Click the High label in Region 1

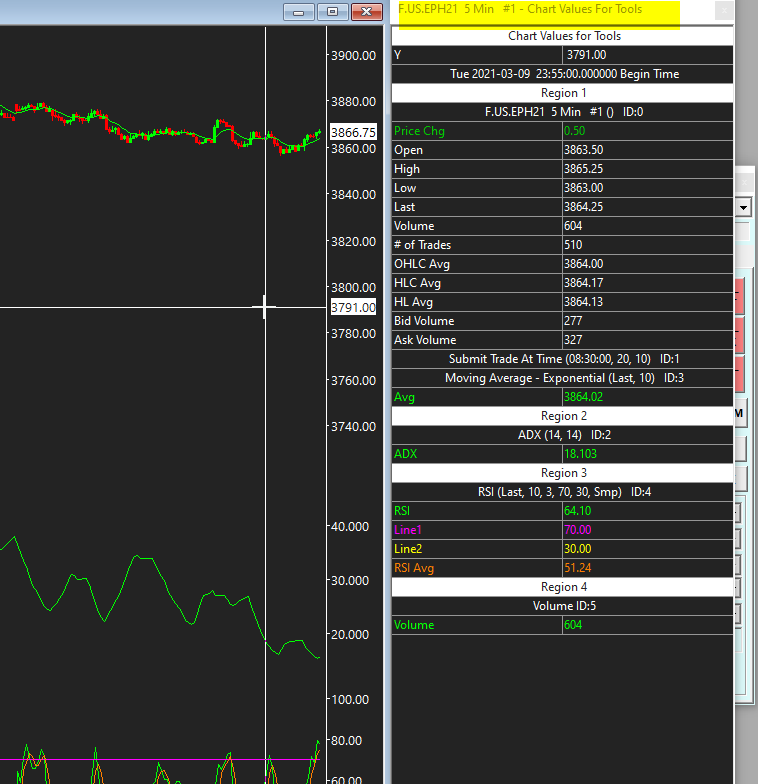(x=406, y=169)
